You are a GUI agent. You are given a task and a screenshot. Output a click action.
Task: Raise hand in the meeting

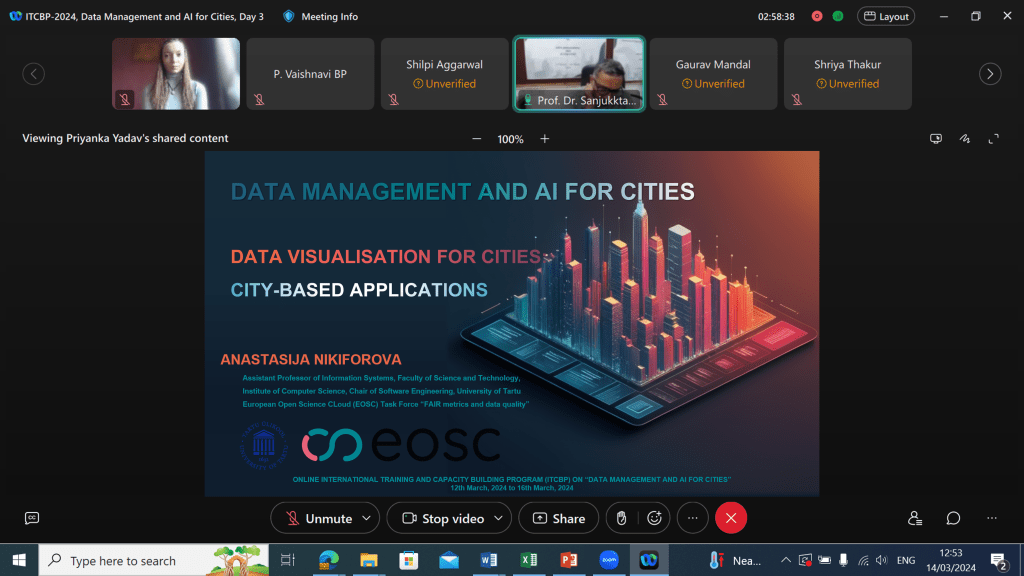pyautogui.click(x=621, y=518)
